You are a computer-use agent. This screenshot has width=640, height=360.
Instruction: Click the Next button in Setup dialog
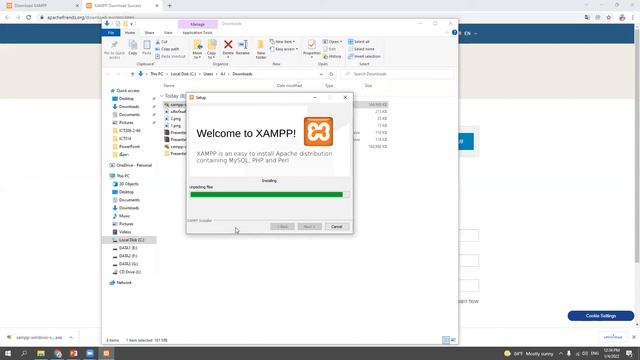point(309,227)
